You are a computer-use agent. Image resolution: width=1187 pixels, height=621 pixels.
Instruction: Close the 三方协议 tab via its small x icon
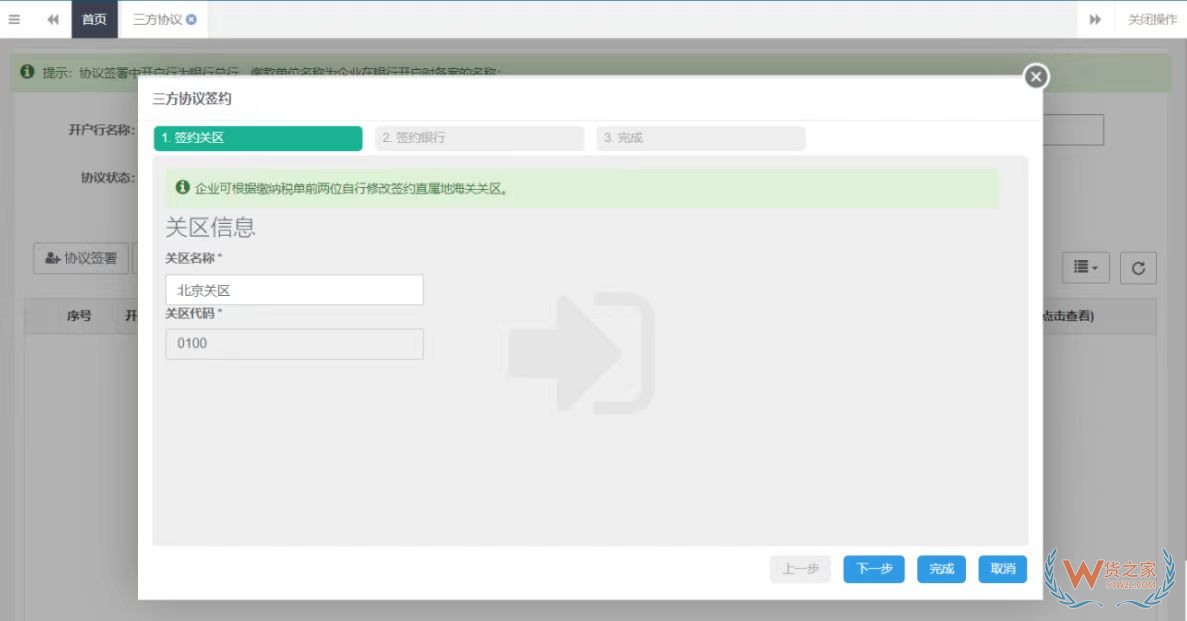192,19
